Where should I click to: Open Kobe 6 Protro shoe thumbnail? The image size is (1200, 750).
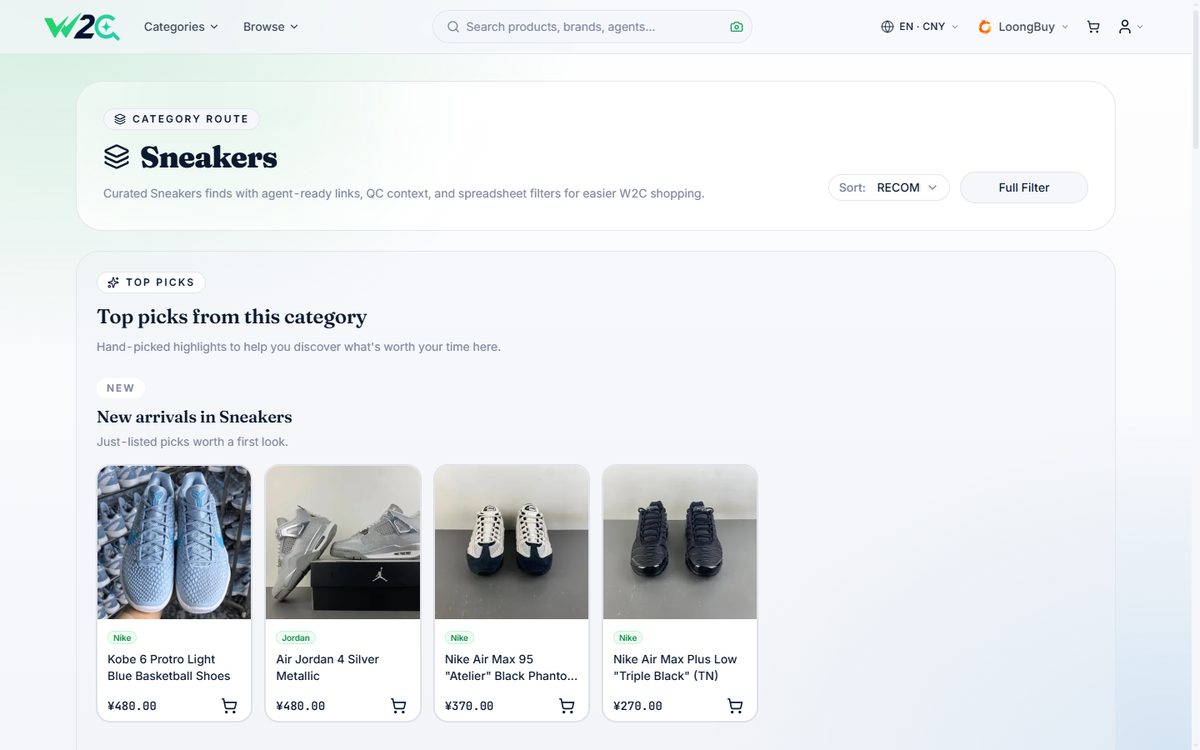pyautogui.click(x=174, y=542)
